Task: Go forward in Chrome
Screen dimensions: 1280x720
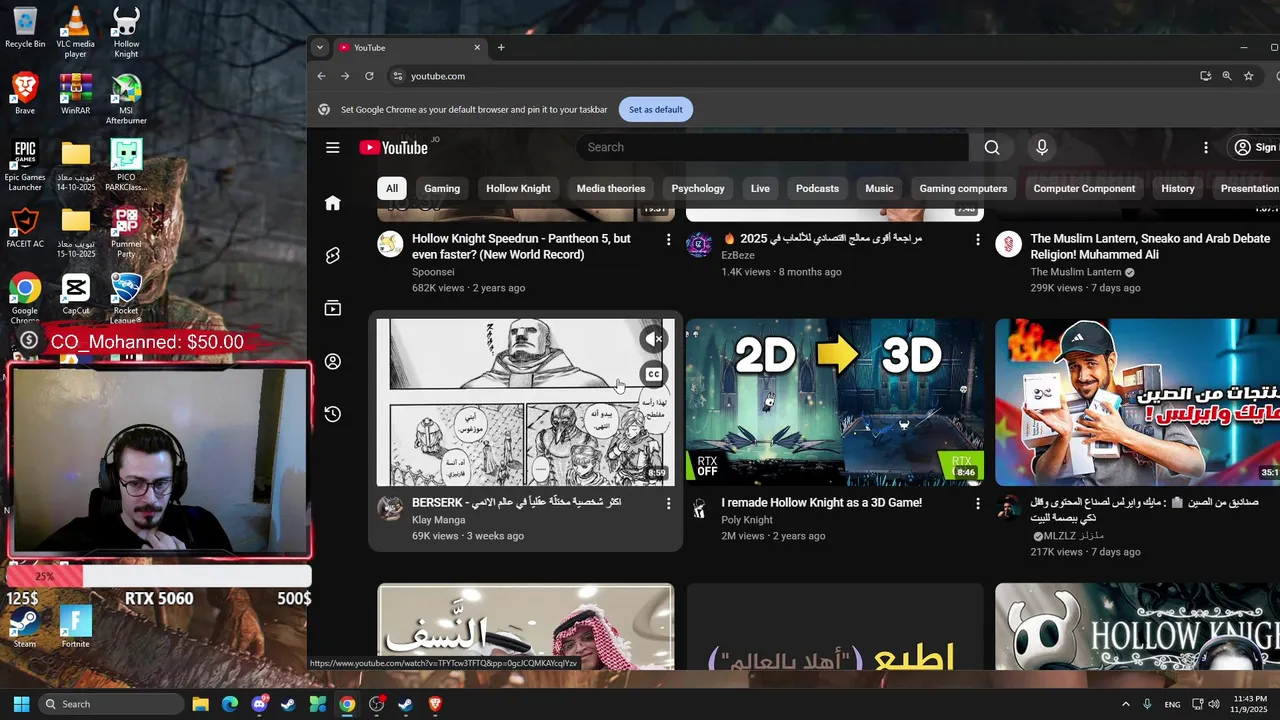Action: [345, 76]
